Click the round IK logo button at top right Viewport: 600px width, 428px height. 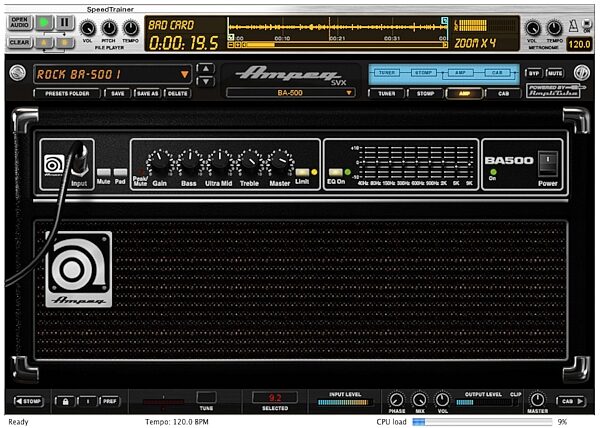(x=582, y=73)
